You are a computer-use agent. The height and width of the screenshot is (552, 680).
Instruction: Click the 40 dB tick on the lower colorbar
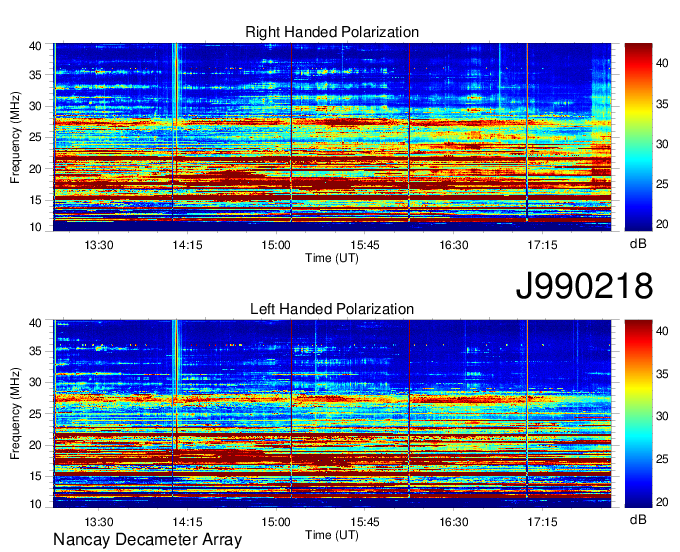662,331
